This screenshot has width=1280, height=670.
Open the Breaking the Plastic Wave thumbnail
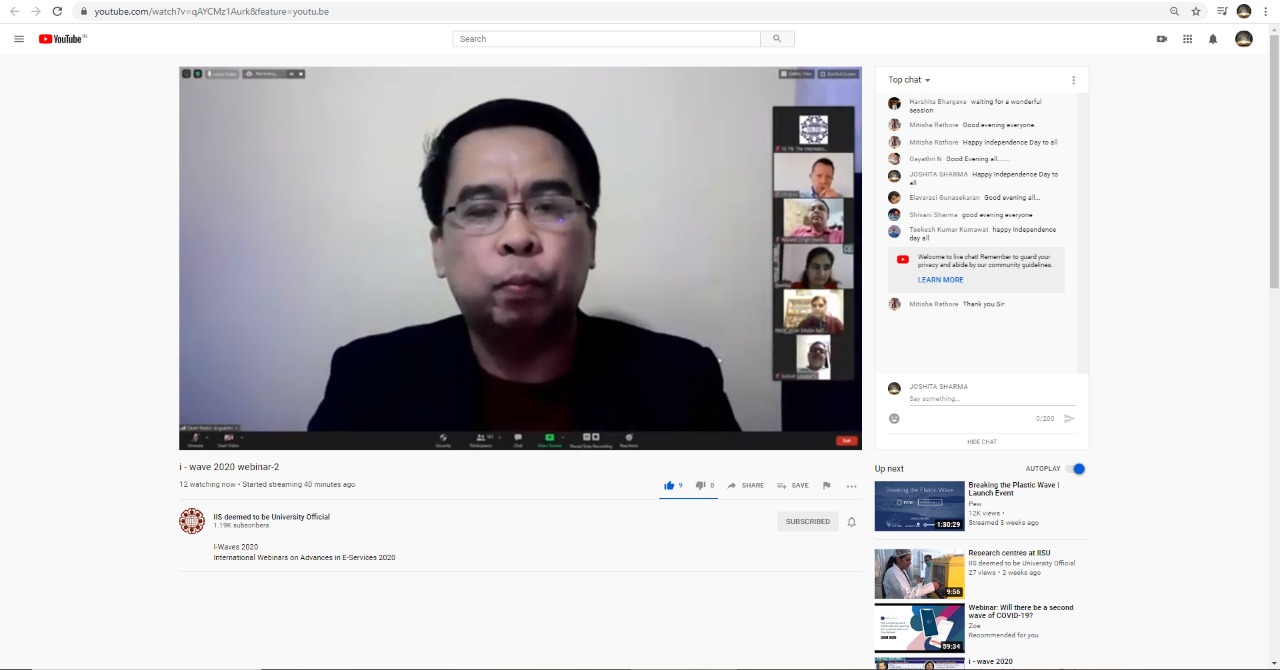(x=919, y=506)
